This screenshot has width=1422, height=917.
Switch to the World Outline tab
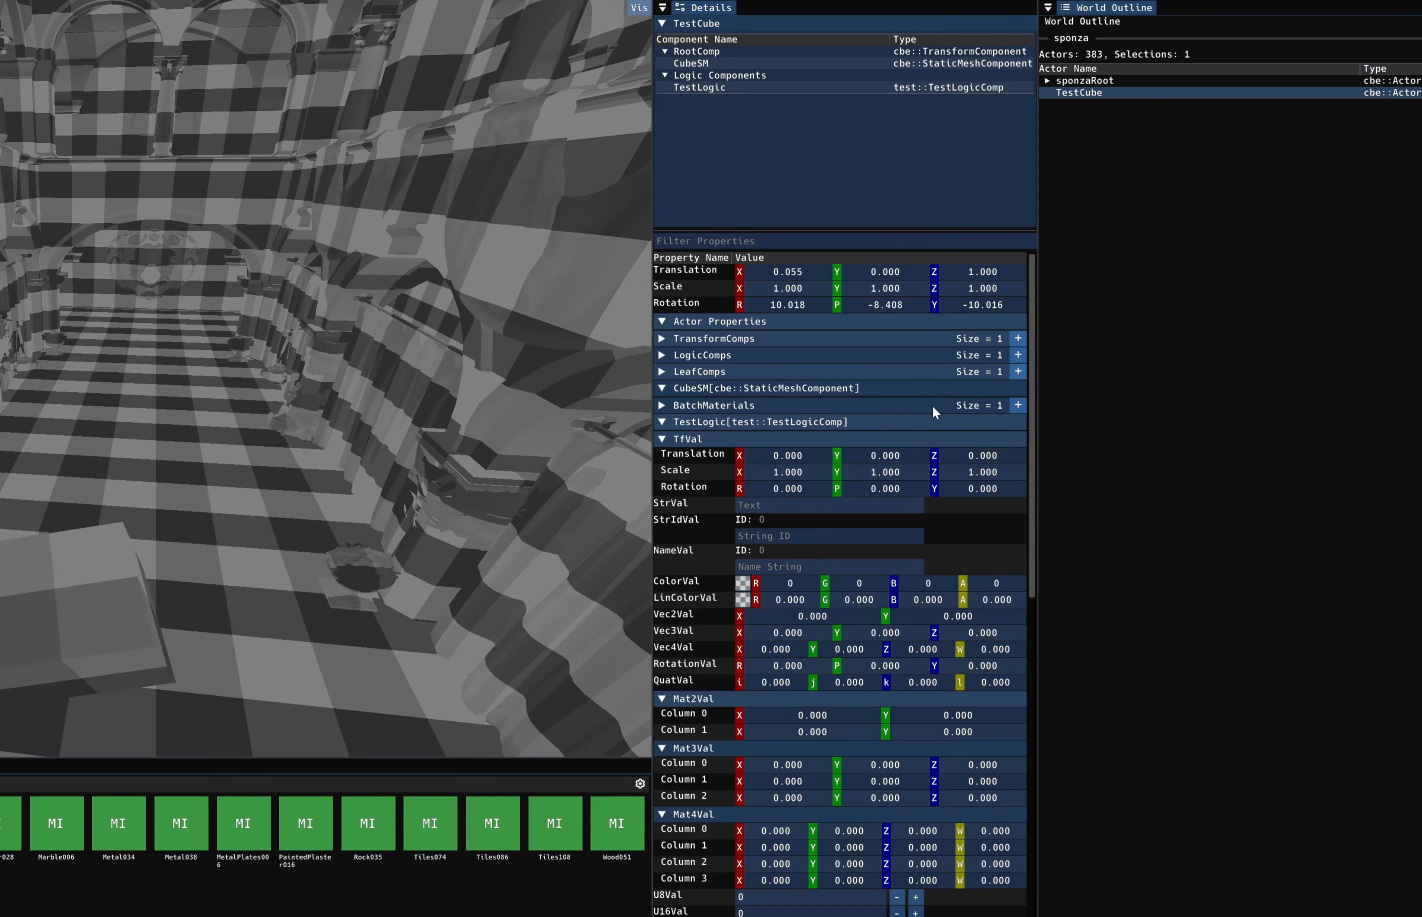tap(1107, 7)
